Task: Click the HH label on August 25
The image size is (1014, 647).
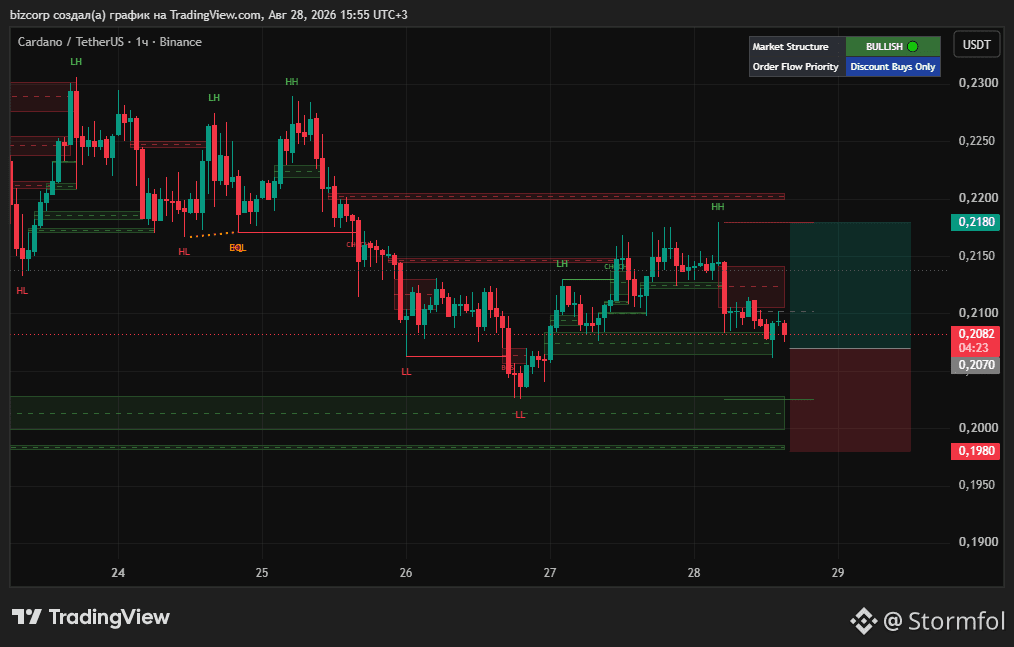Action: click(x=292, y=82)
